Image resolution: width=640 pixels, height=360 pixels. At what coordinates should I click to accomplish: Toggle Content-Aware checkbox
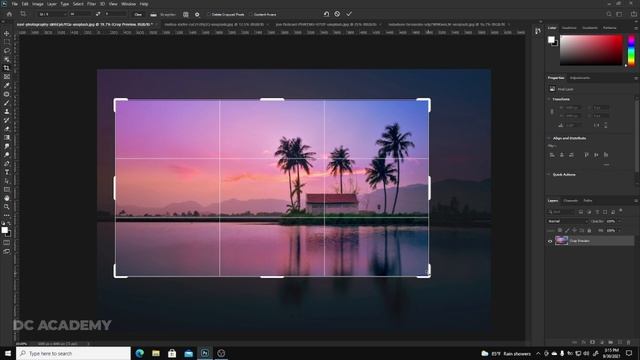point(251,14)
